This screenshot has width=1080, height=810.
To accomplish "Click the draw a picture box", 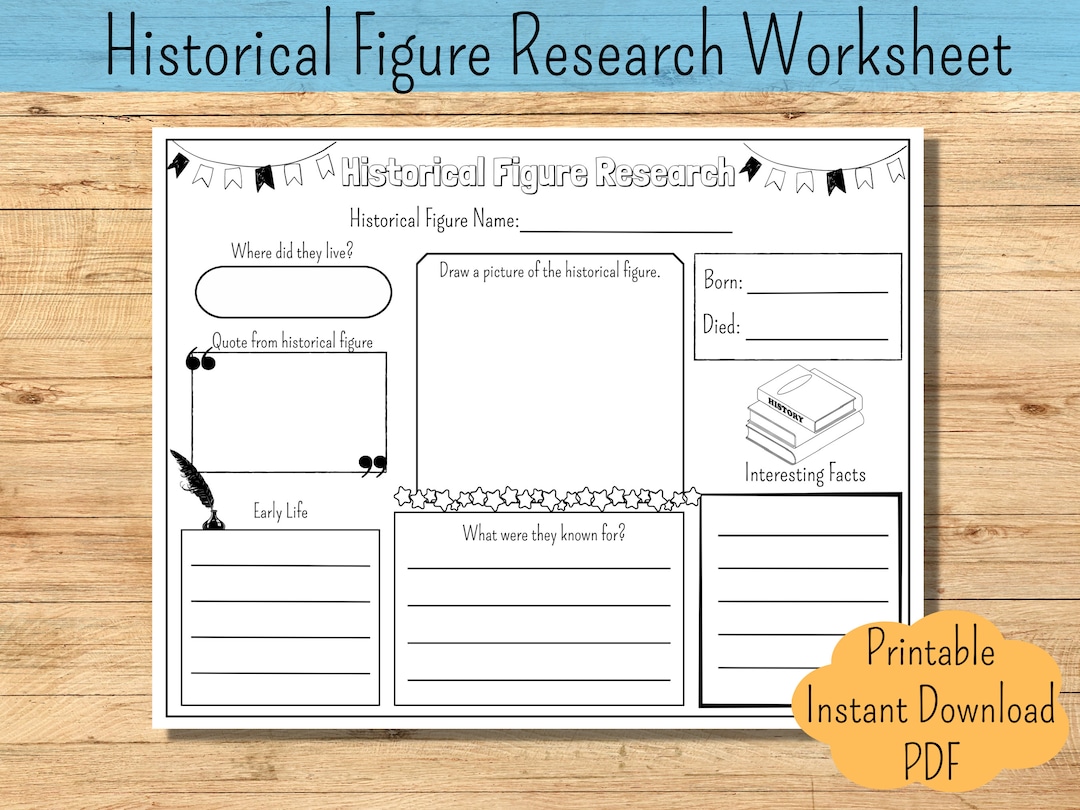I will (548, 370).
